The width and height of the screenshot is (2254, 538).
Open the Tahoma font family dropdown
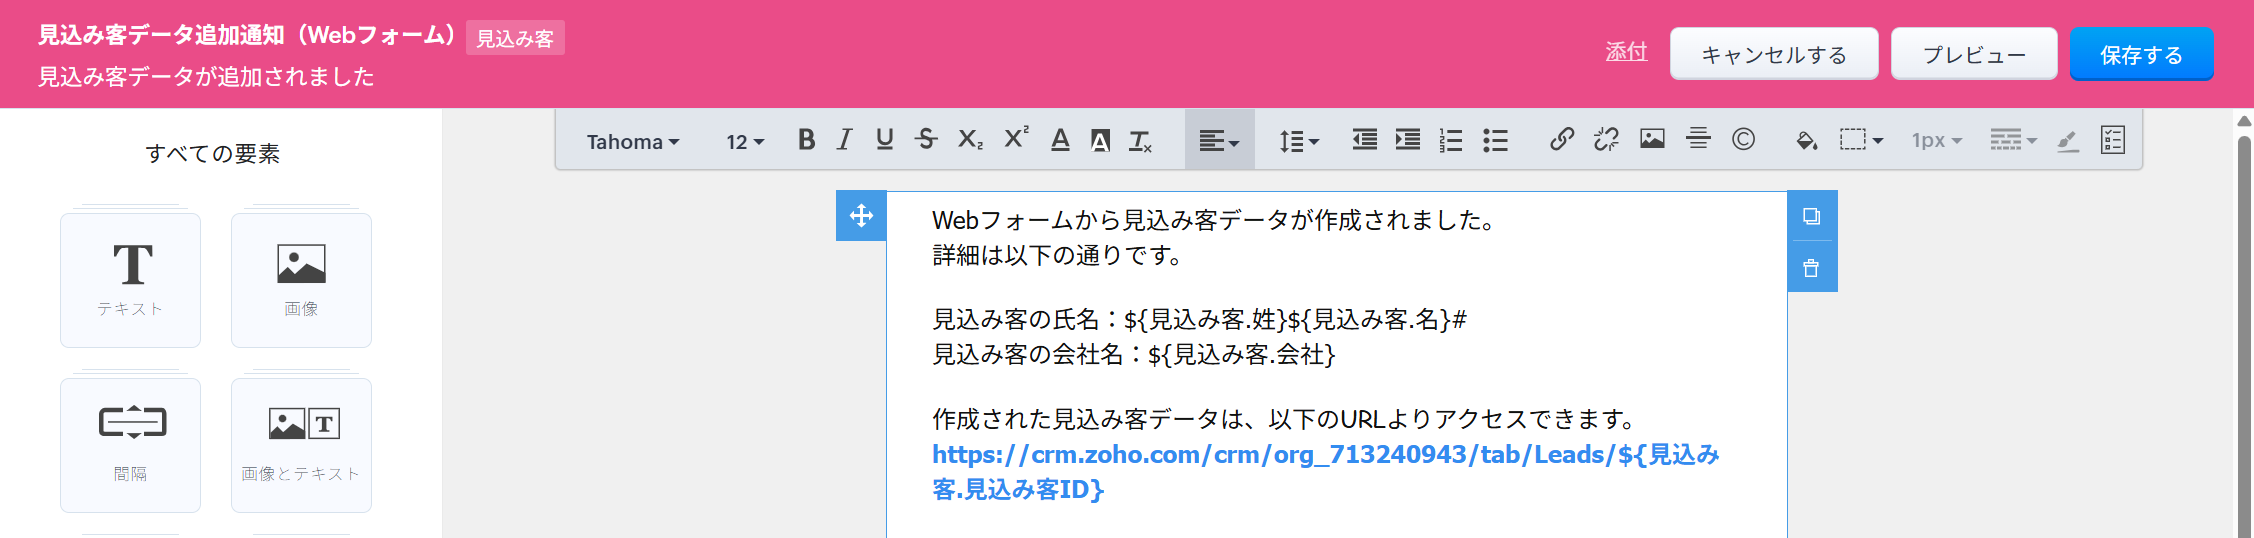click(632, 142)
